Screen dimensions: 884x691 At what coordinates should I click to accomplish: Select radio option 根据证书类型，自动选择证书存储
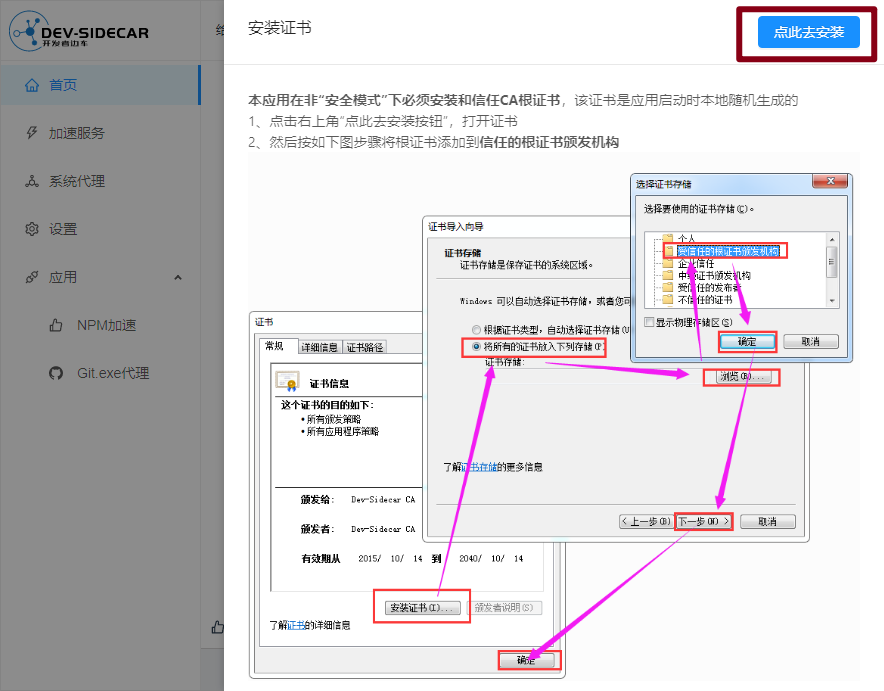click(x=475, y=329)
